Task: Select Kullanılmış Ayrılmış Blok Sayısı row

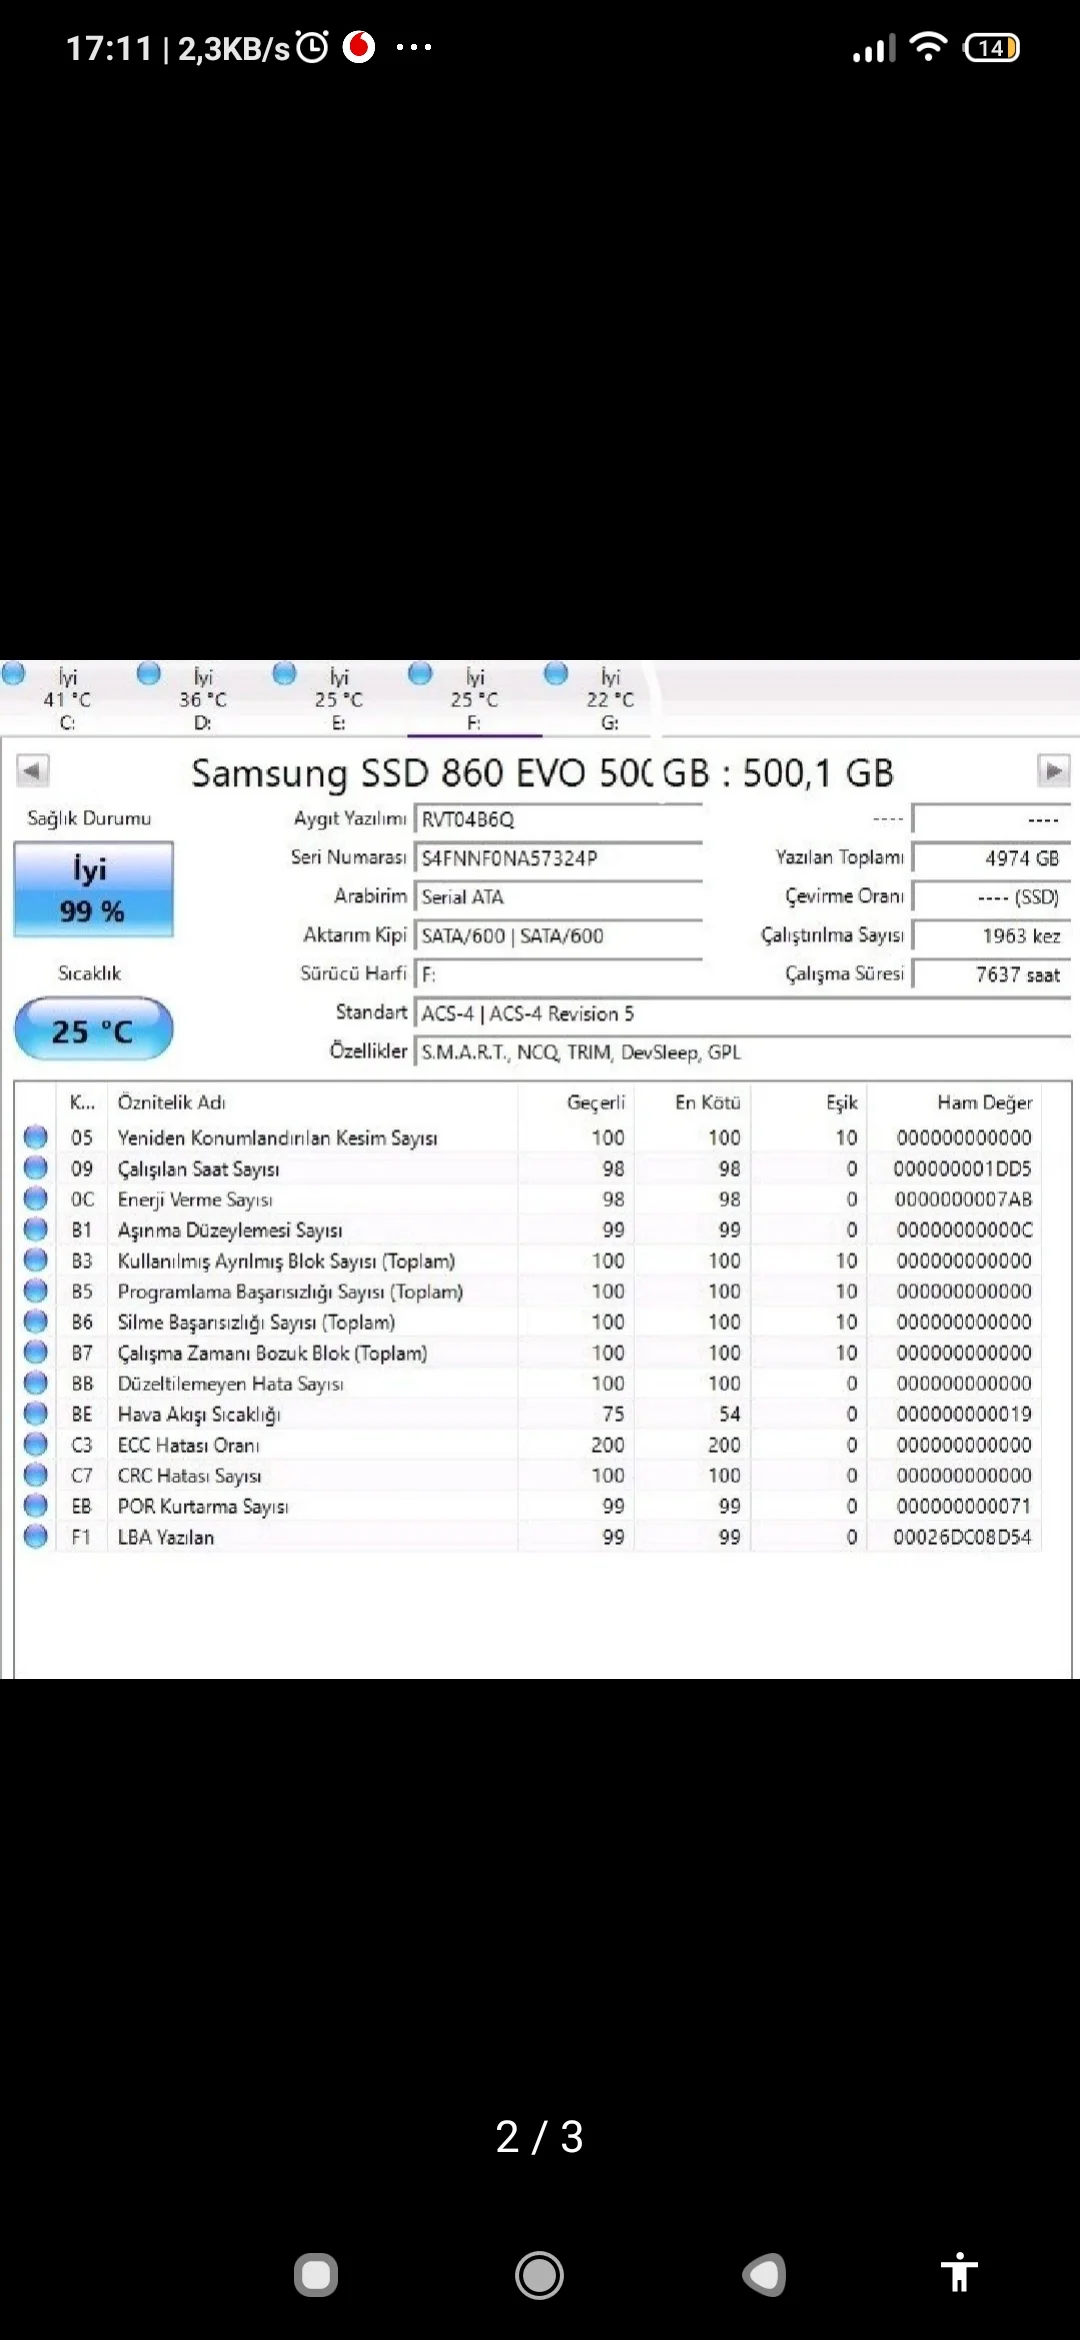Action: [529, 1260]
